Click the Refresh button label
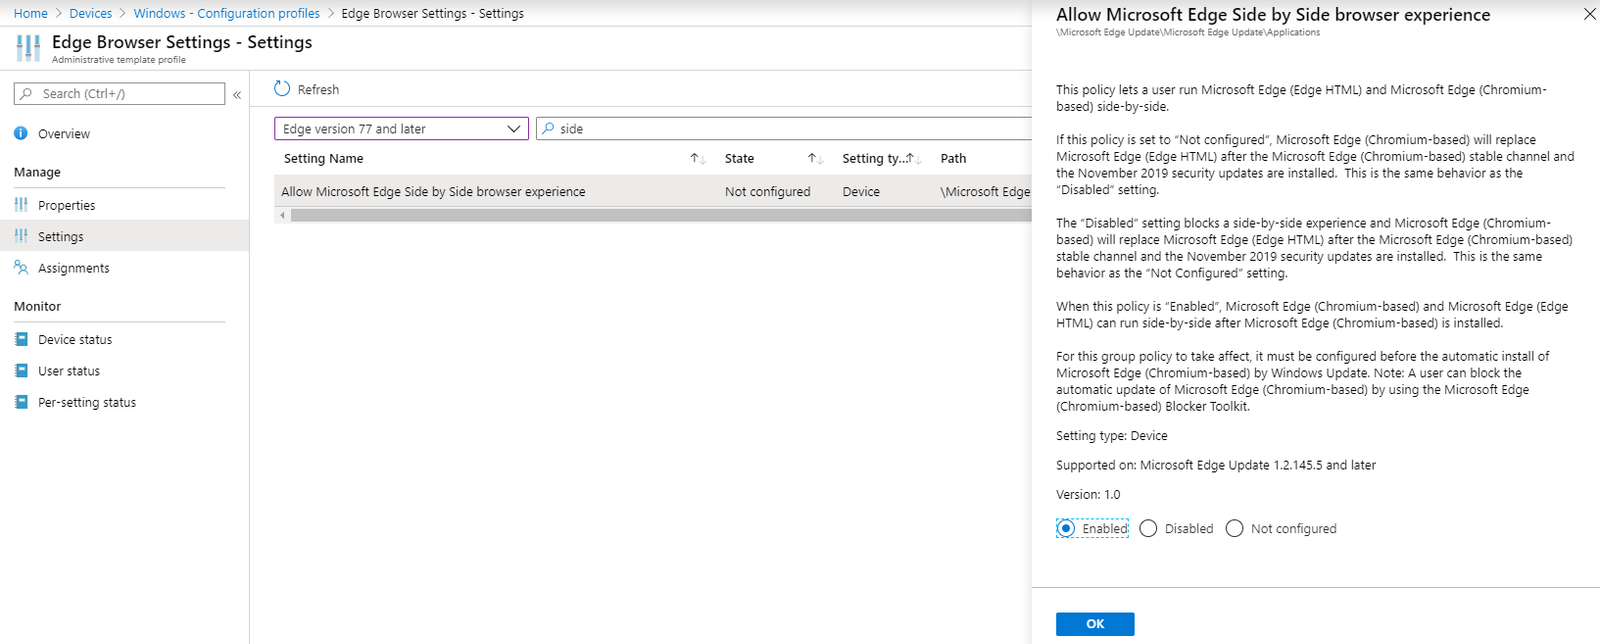This screenshot has width=1600, height=644. point(318,89)
